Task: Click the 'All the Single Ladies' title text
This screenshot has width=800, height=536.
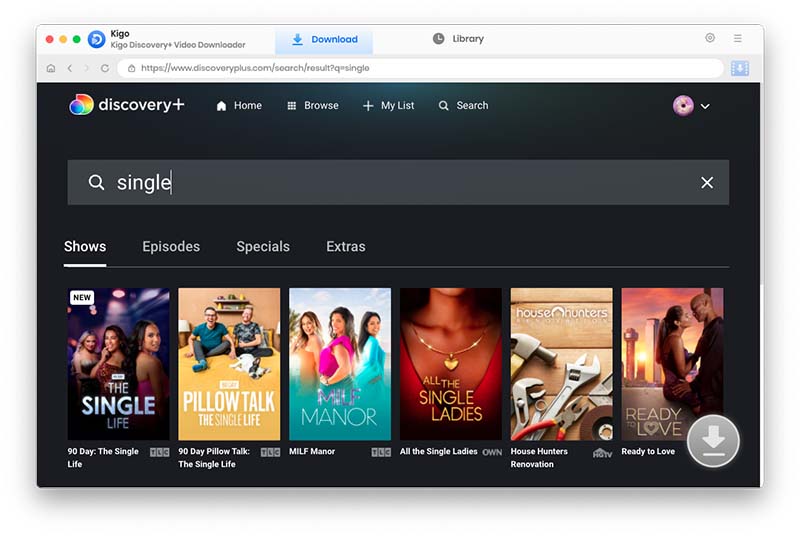Action: click(x=438, y=451)
